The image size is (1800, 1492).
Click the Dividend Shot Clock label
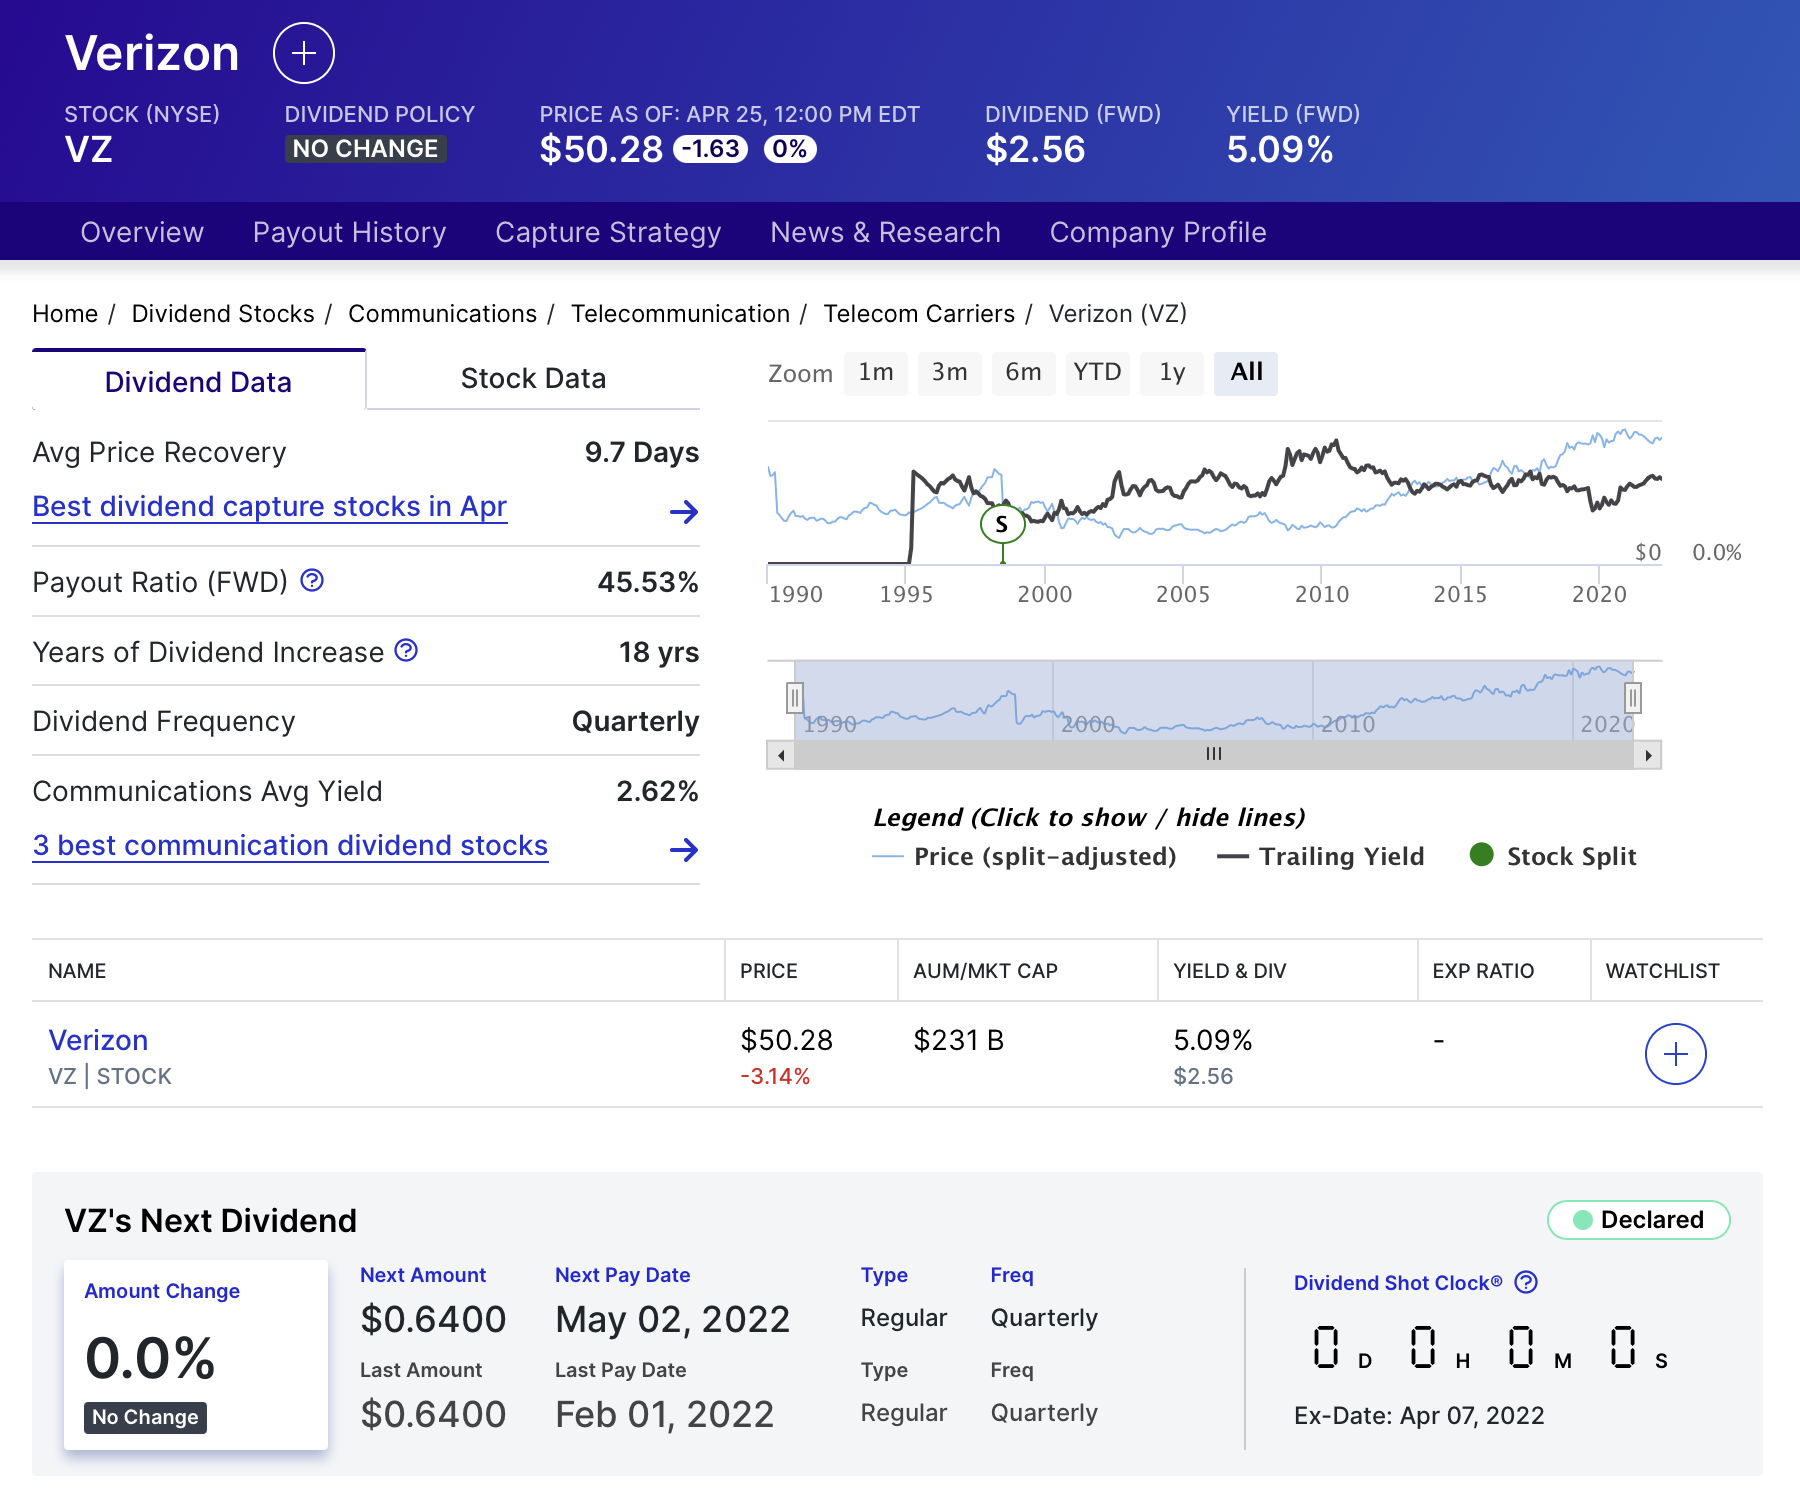point(1398,1283)
